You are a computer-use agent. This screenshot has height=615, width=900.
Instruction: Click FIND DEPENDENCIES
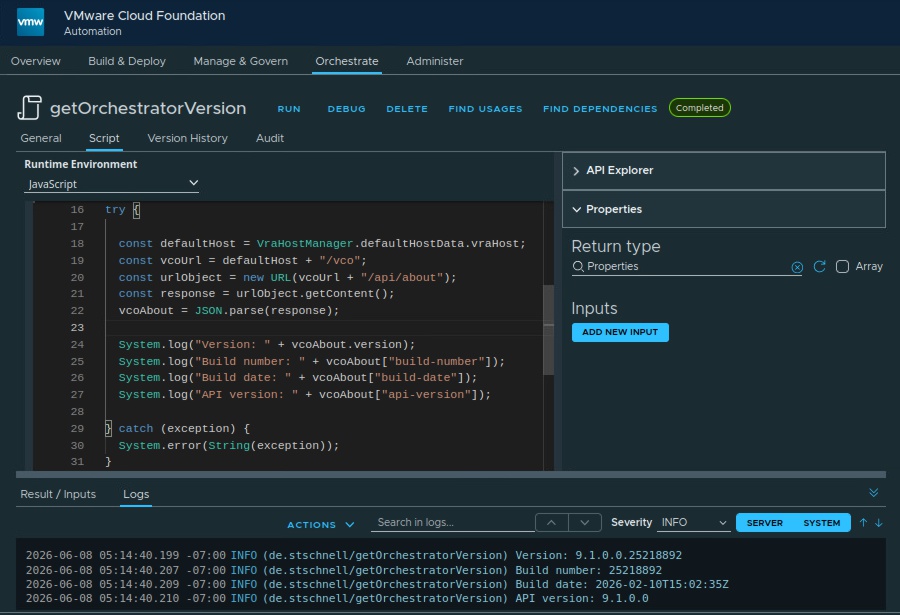(600, 109)
